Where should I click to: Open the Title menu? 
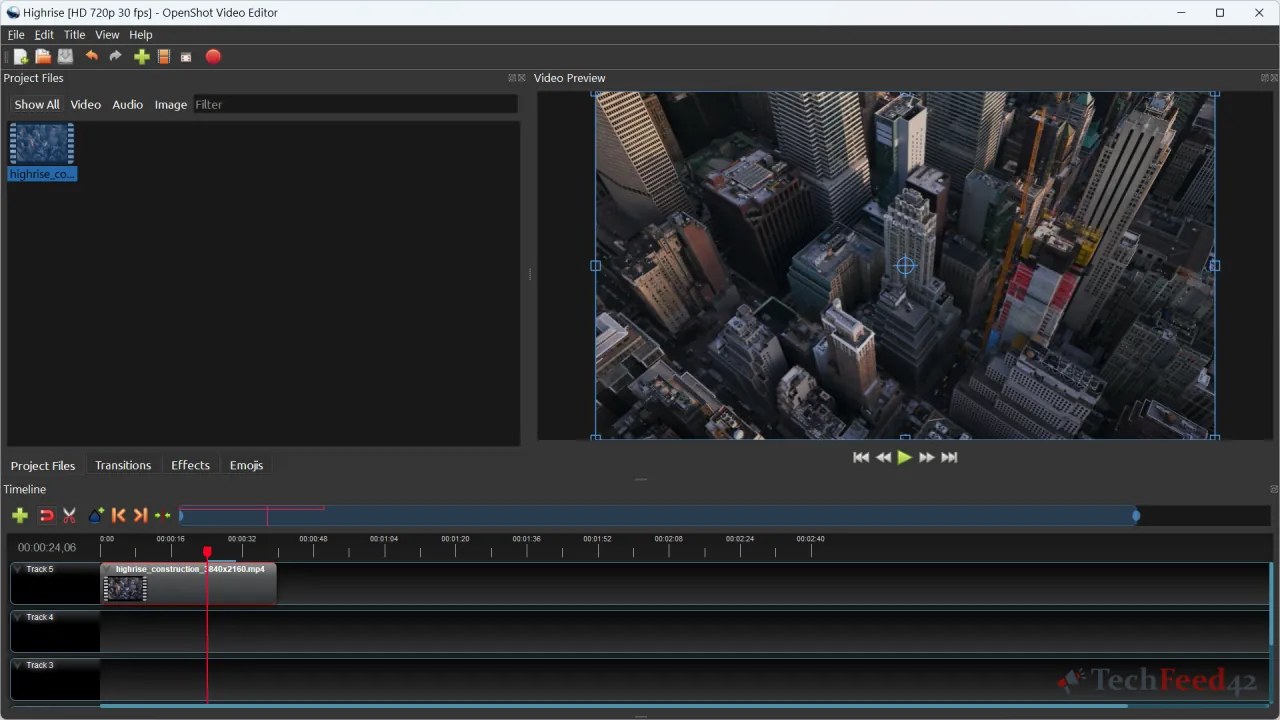click(75, 34)
